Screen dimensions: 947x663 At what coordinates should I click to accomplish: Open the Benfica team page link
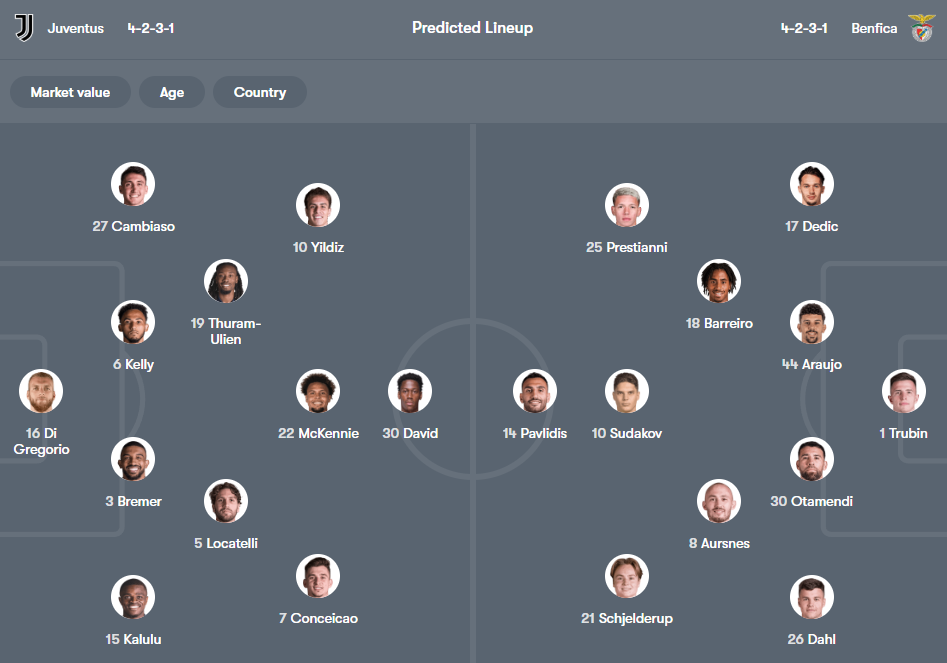pyautogui.click(x=873, y=28)
